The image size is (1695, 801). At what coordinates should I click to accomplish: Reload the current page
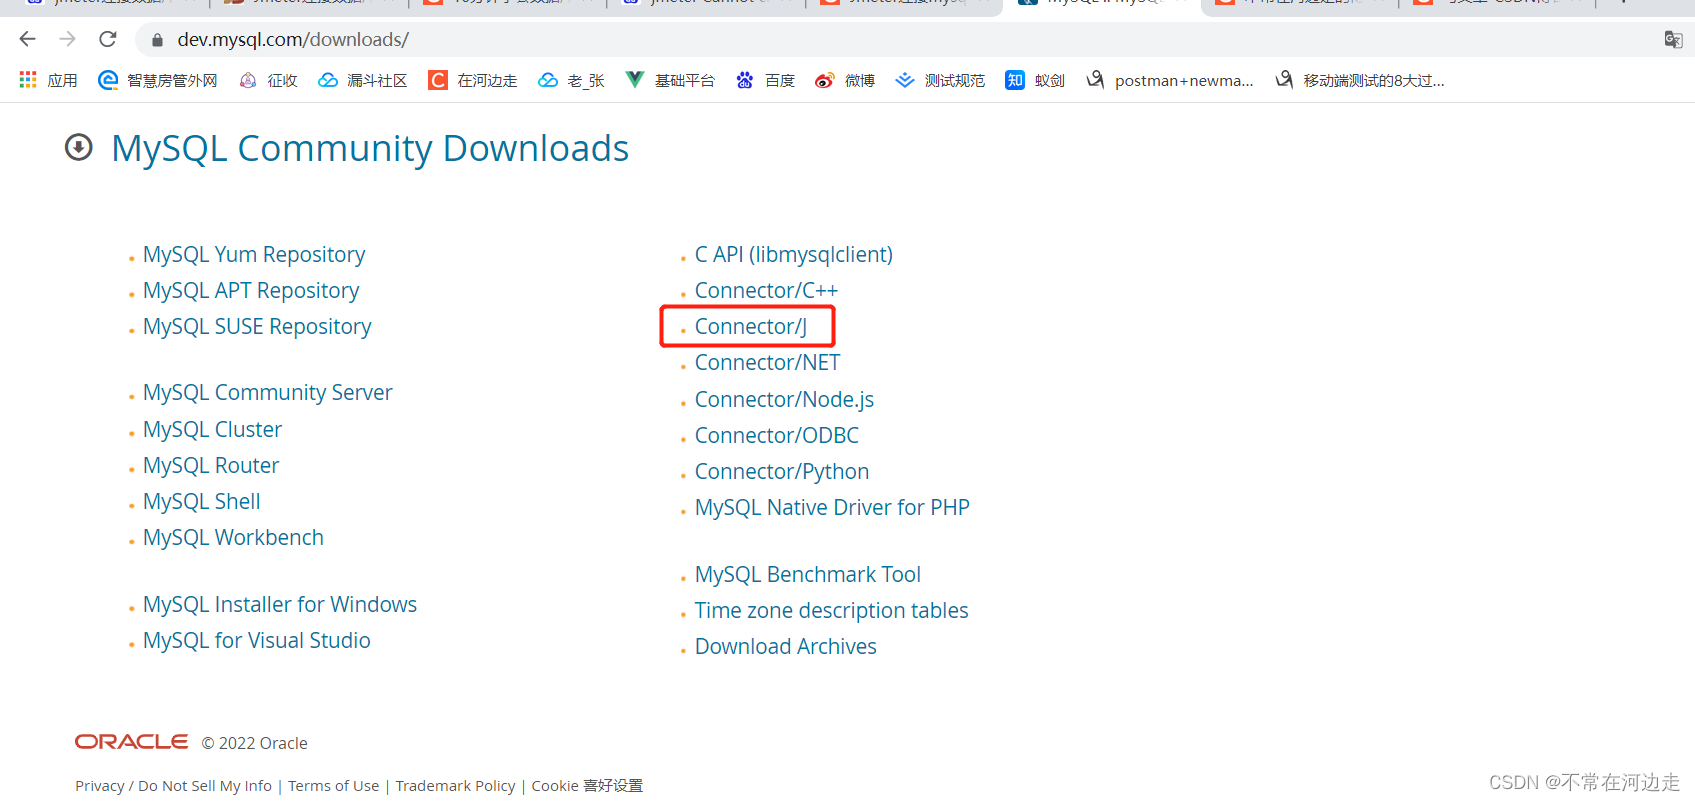pyautogui.click(x=108, y=39)
